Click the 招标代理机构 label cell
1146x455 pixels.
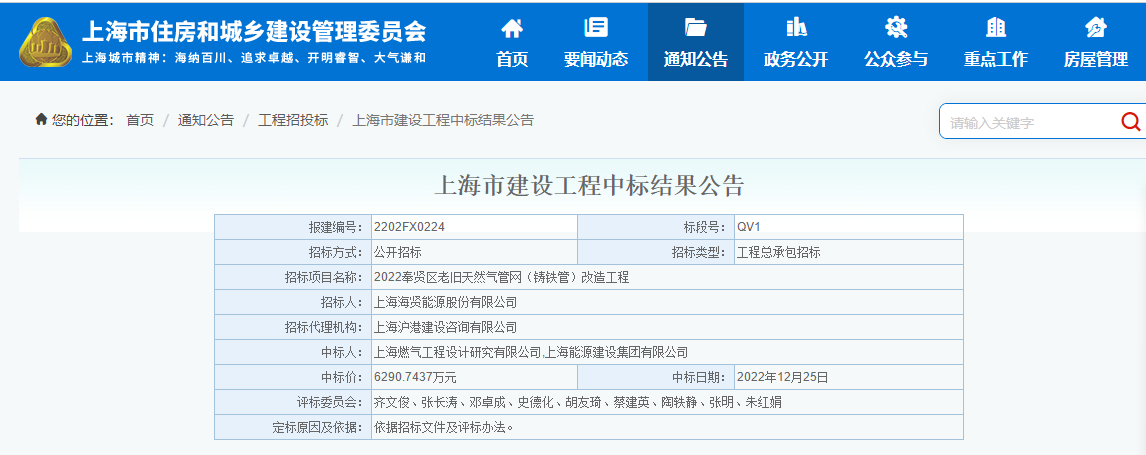click(293, 327)
